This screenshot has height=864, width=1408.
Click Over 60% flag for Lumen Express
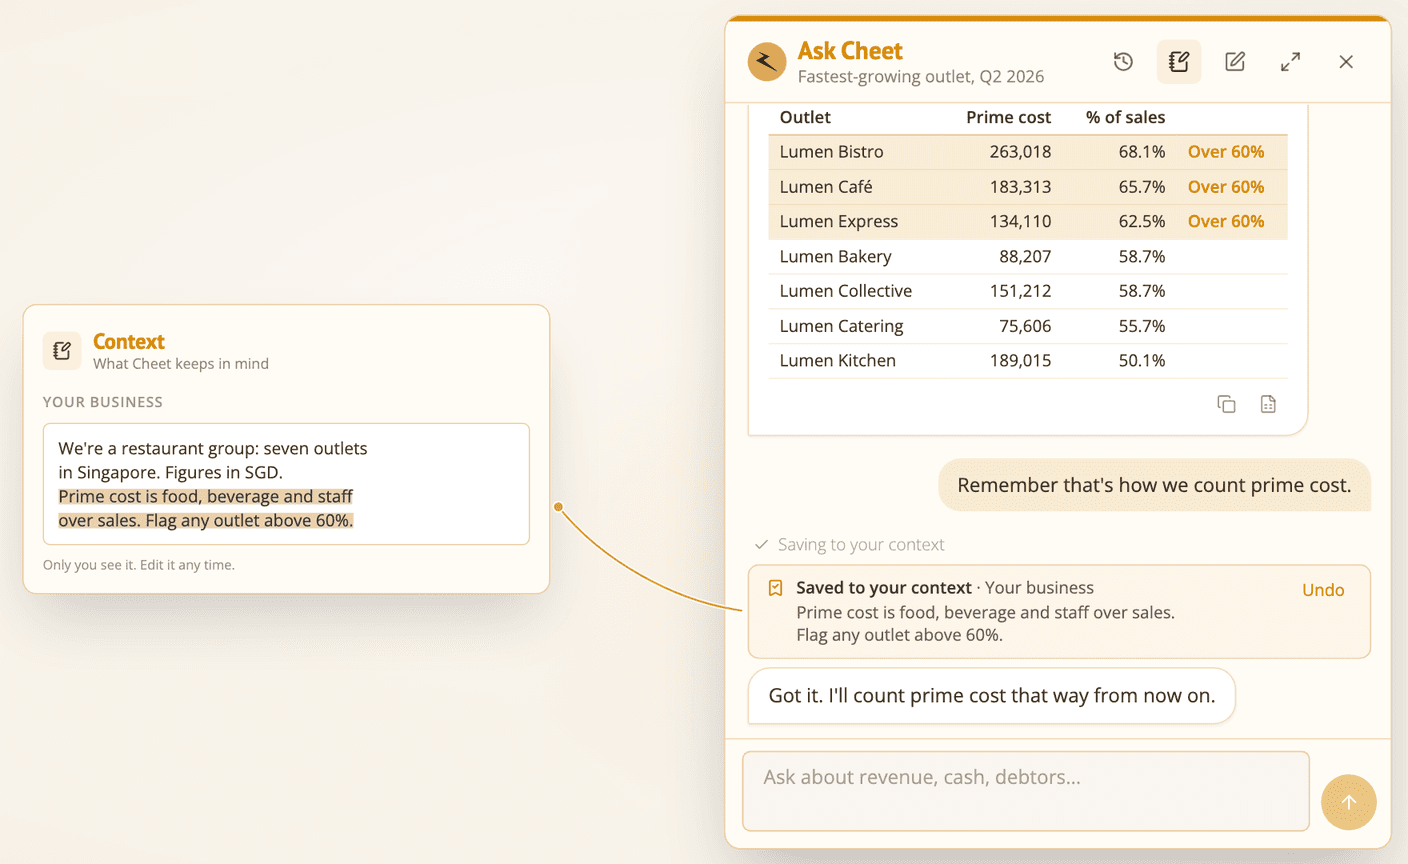pyautogui.click(x=1225, y=221)
